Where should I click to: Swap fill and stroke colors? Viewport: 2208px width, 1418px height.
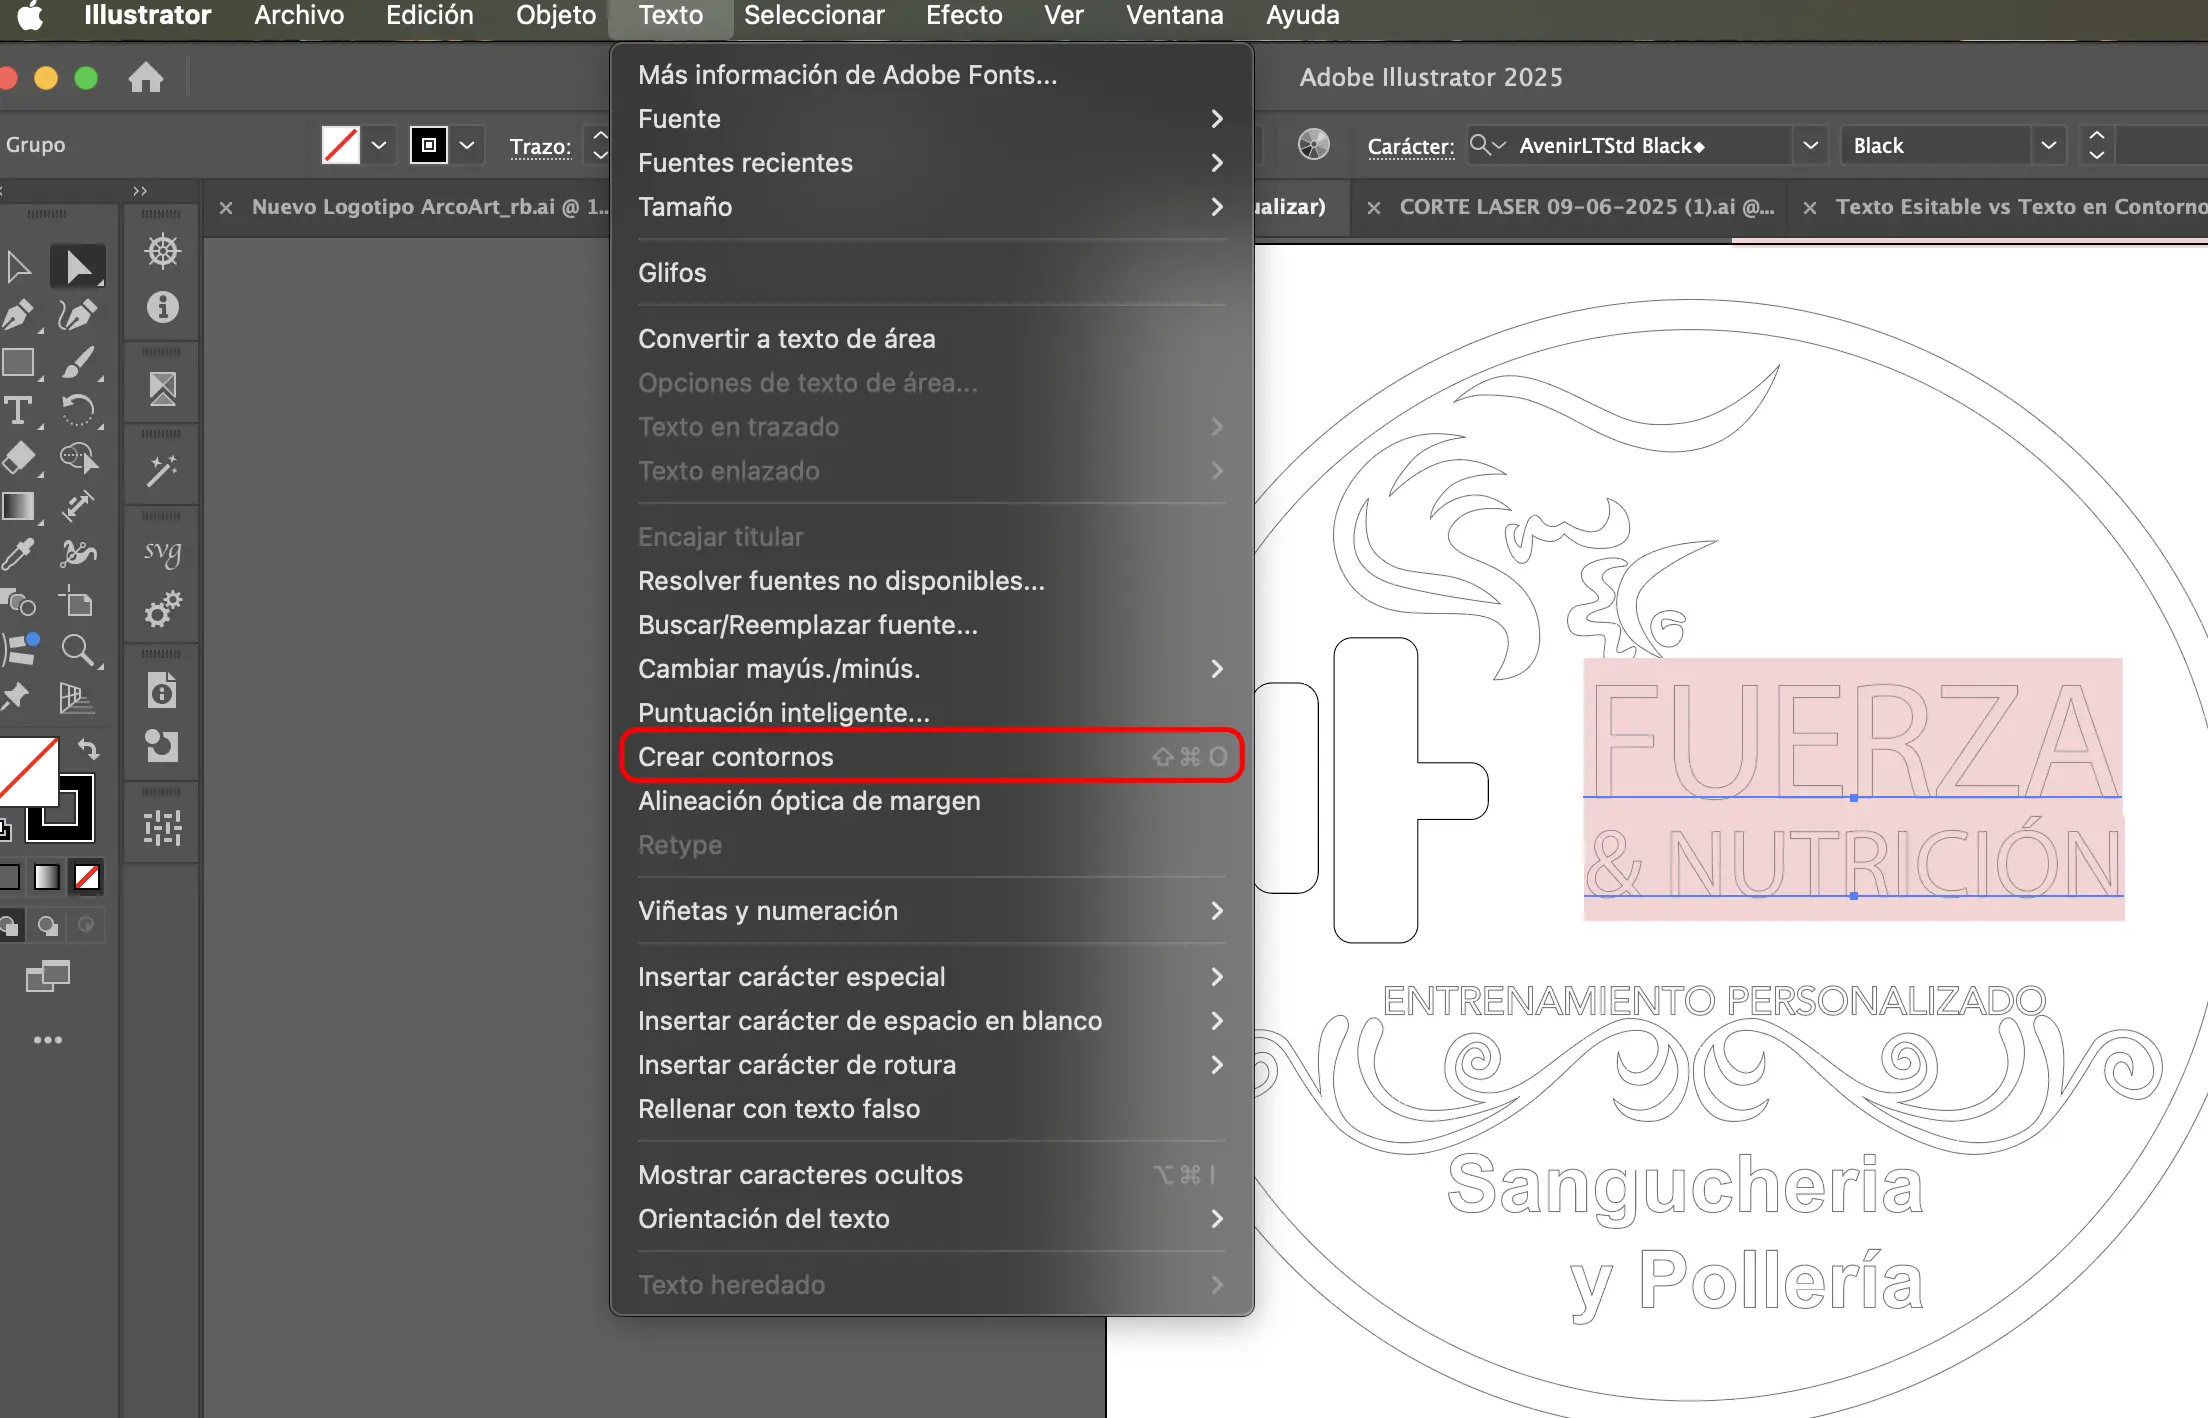click(x=88, y=749)
